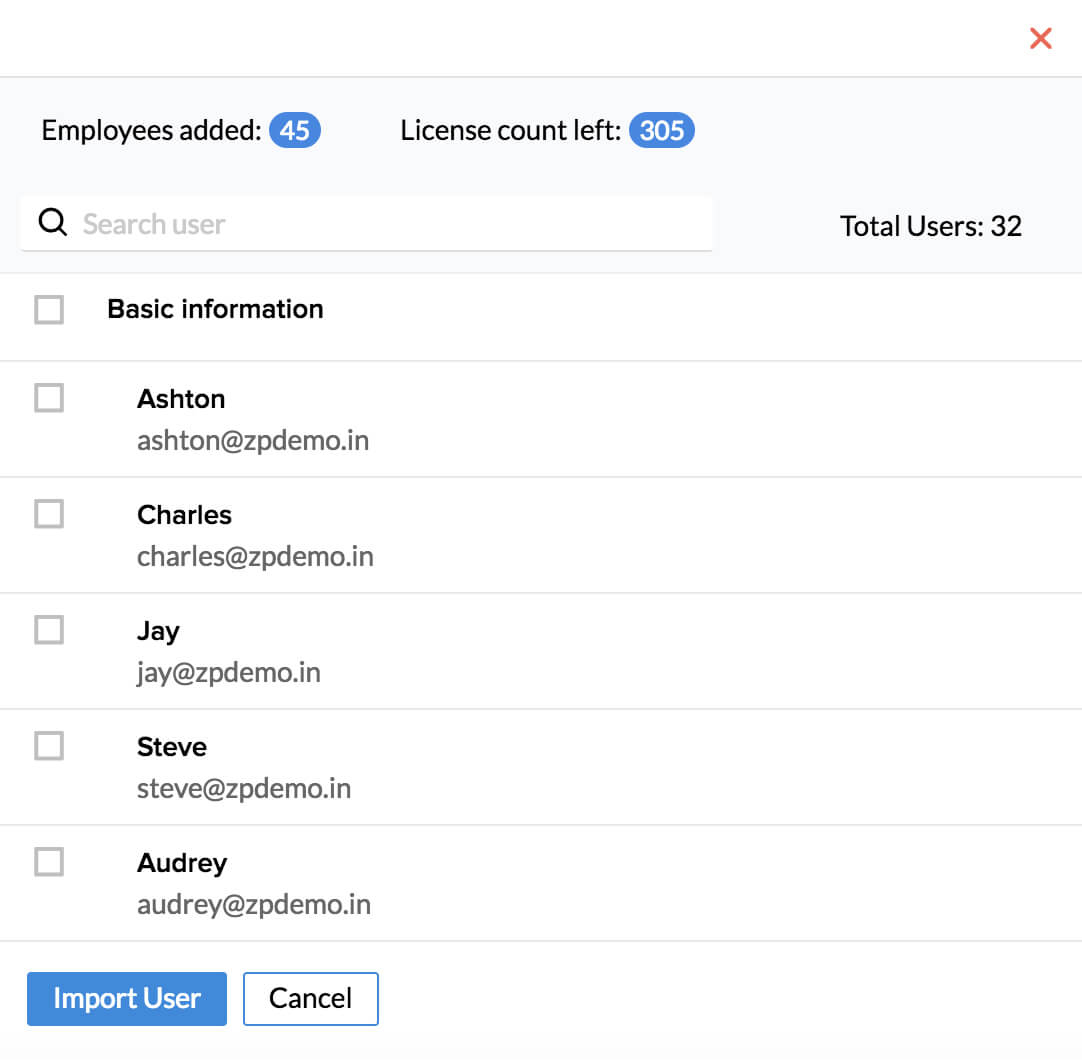Click the Ashton user name

point(181,399)
